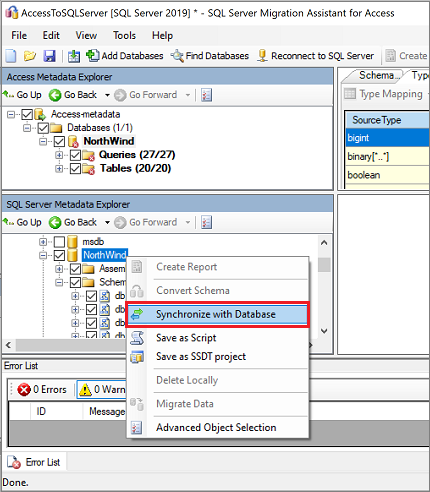Uncheck the Queries (27/27) checkbox

[x=75, y=155]
